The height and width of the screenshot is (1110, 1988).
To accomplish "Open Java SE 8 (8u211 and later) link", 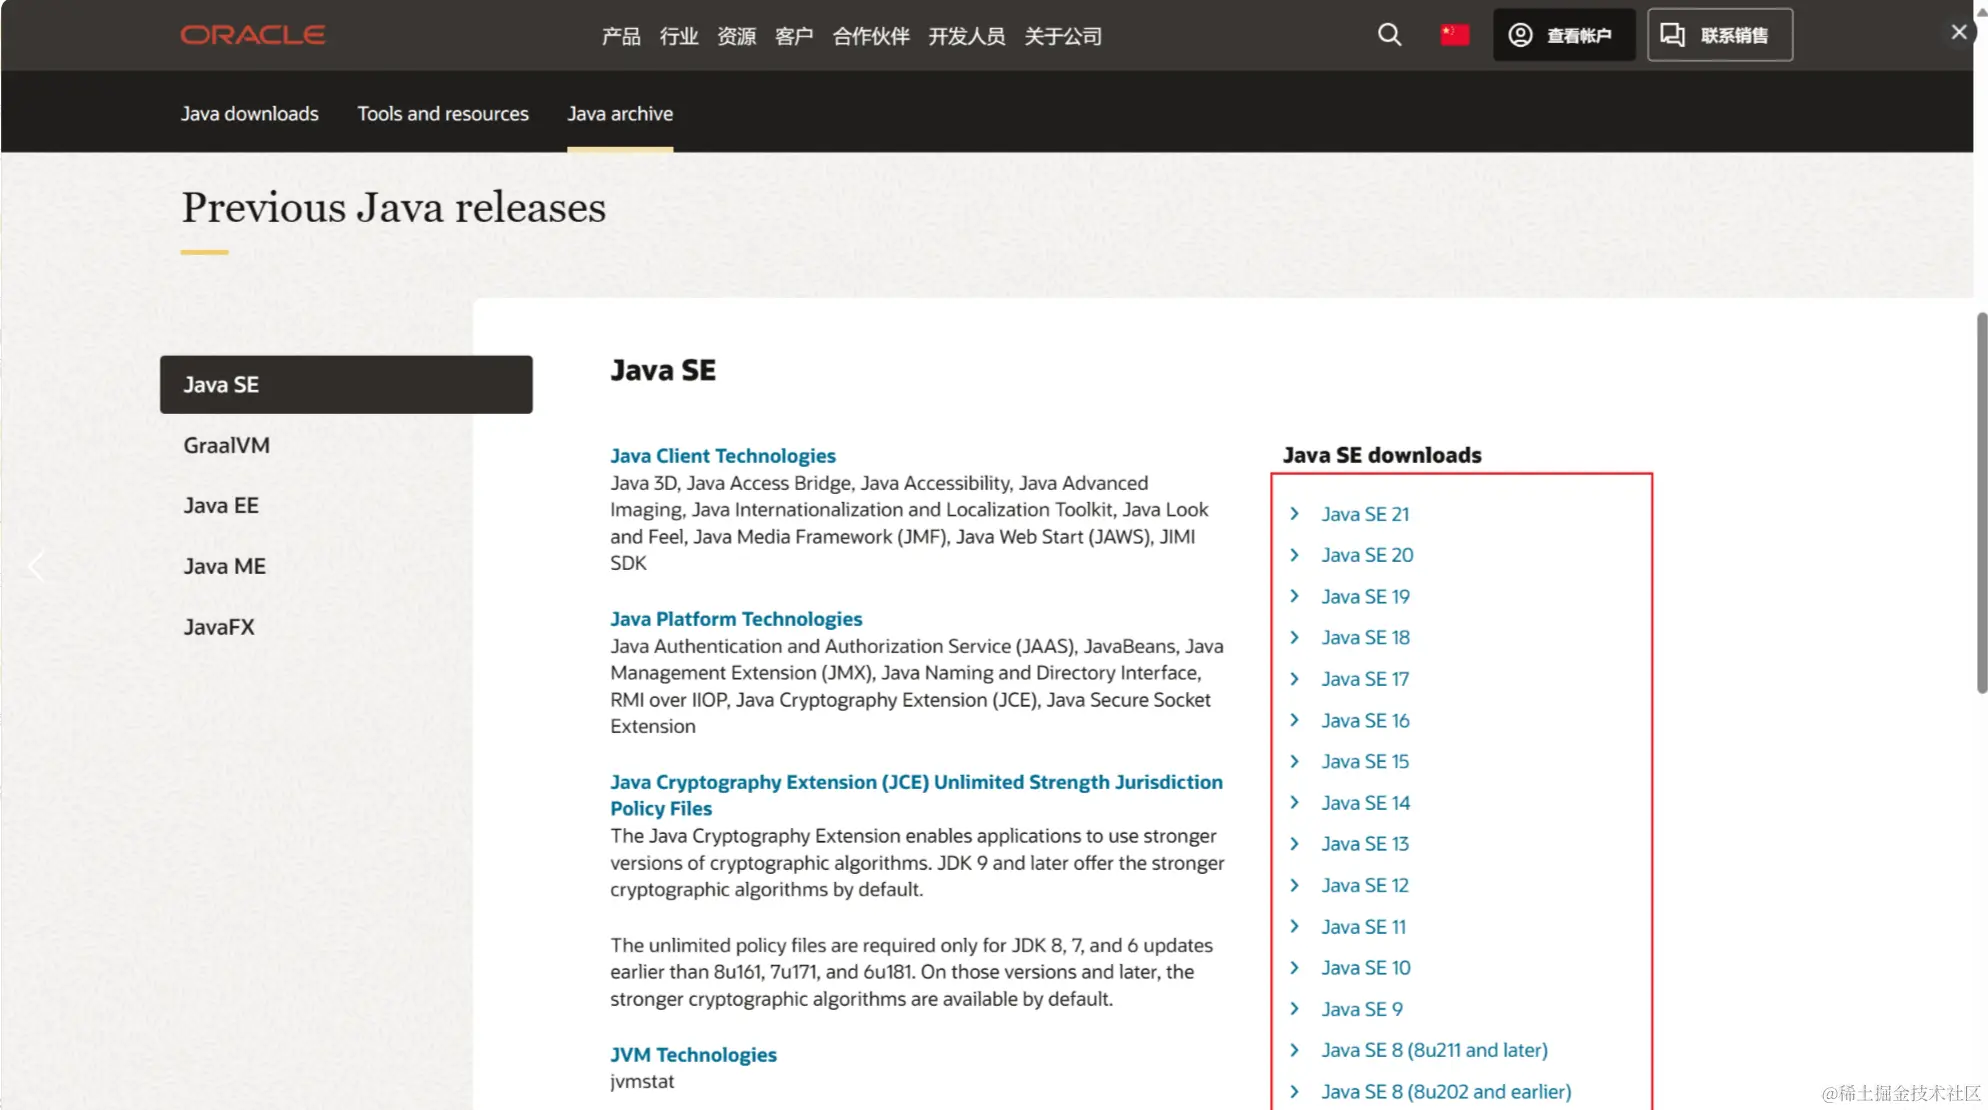I will pos(1434,1050).
